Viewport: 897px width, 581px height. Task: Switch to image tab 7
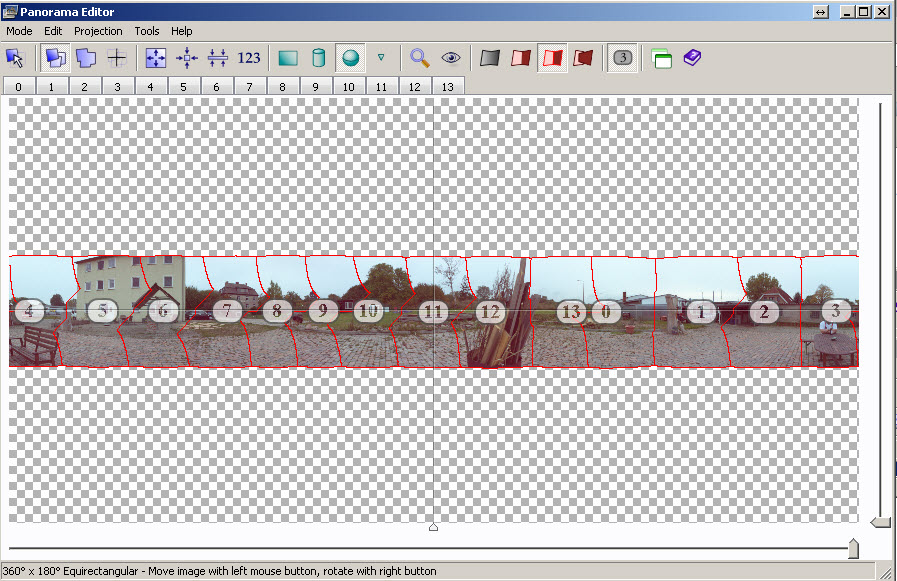pyautogui.click(x=250, y=87)
